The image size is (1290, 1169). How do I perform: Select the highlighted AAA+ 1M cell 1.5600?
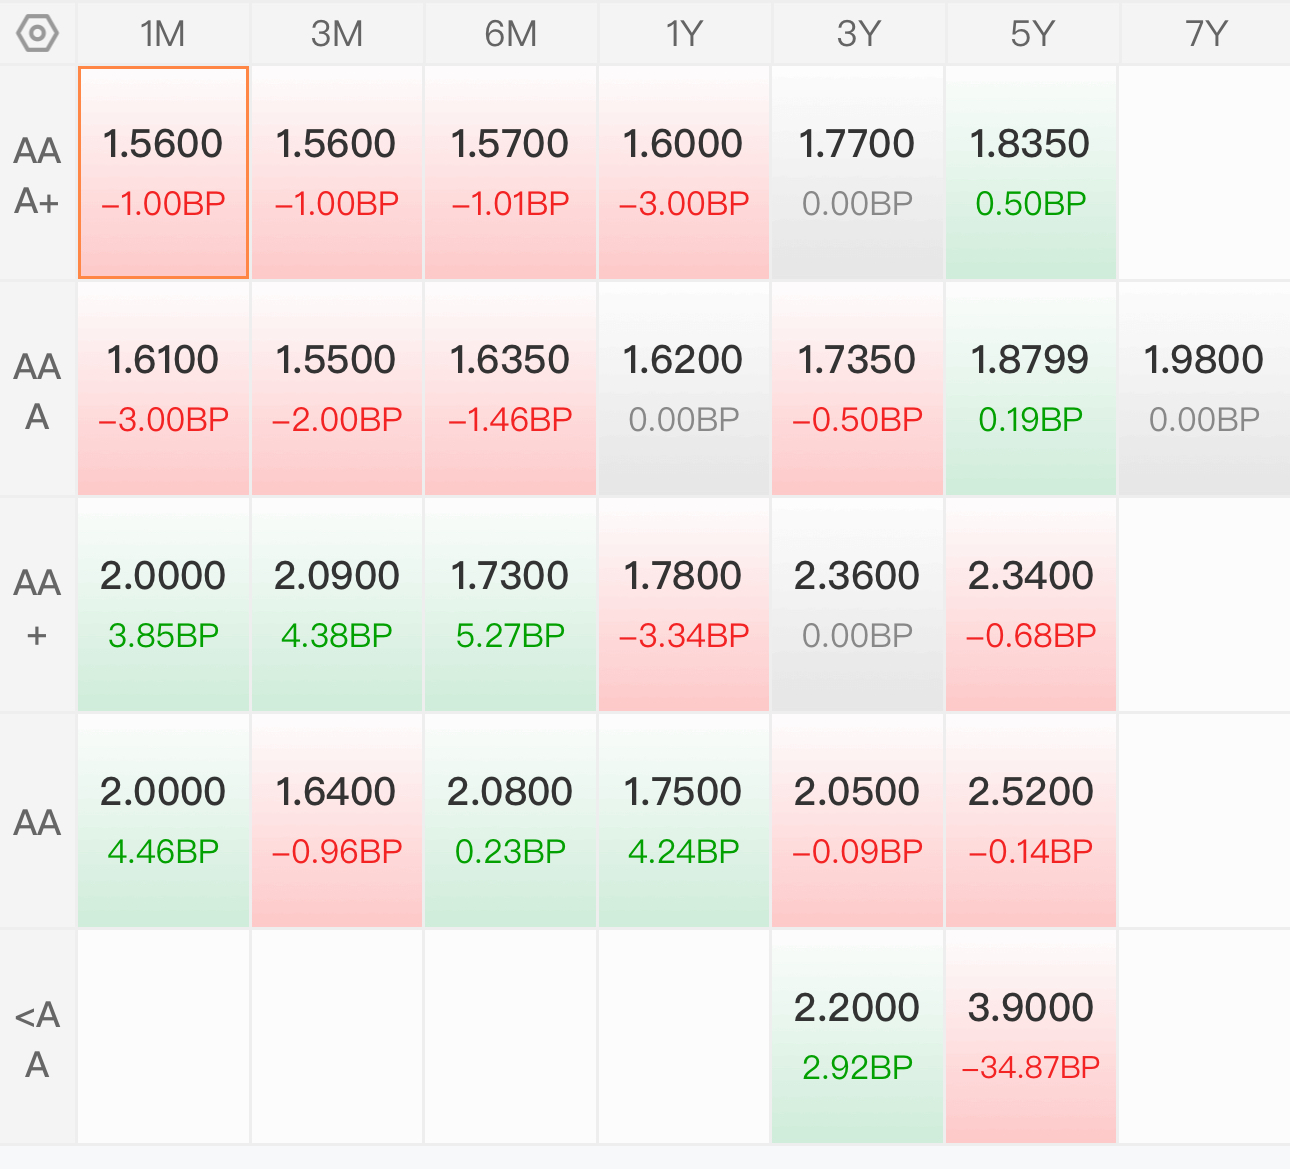(x=163, y=172)
